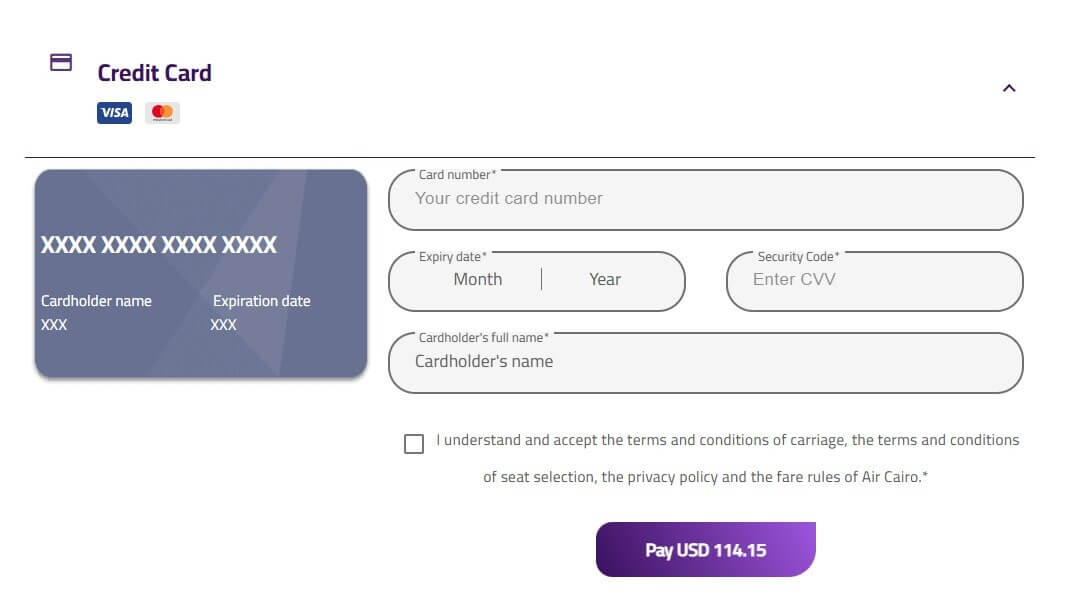Click into the Cardholder's full name field

pos(706,363)
